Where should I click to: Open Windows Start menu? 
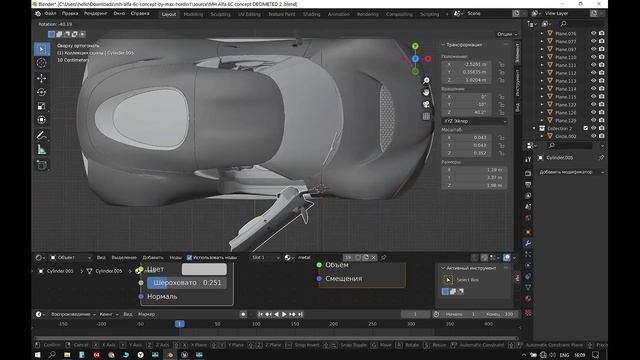pos(38,355)
